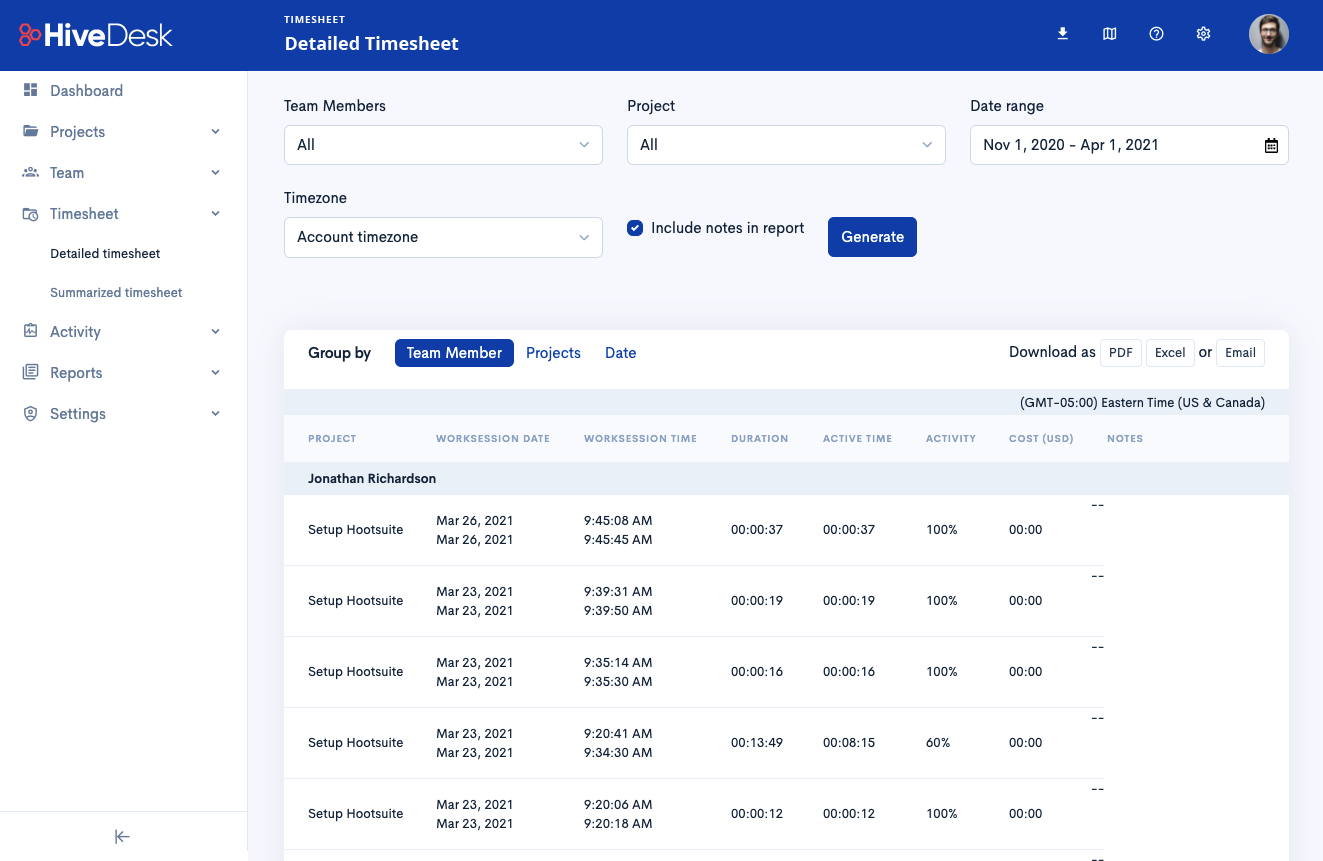The height and width of the screenshot is (861, 1323).
Task: Open the Summarized timesheet page
Action: point(116,293)
